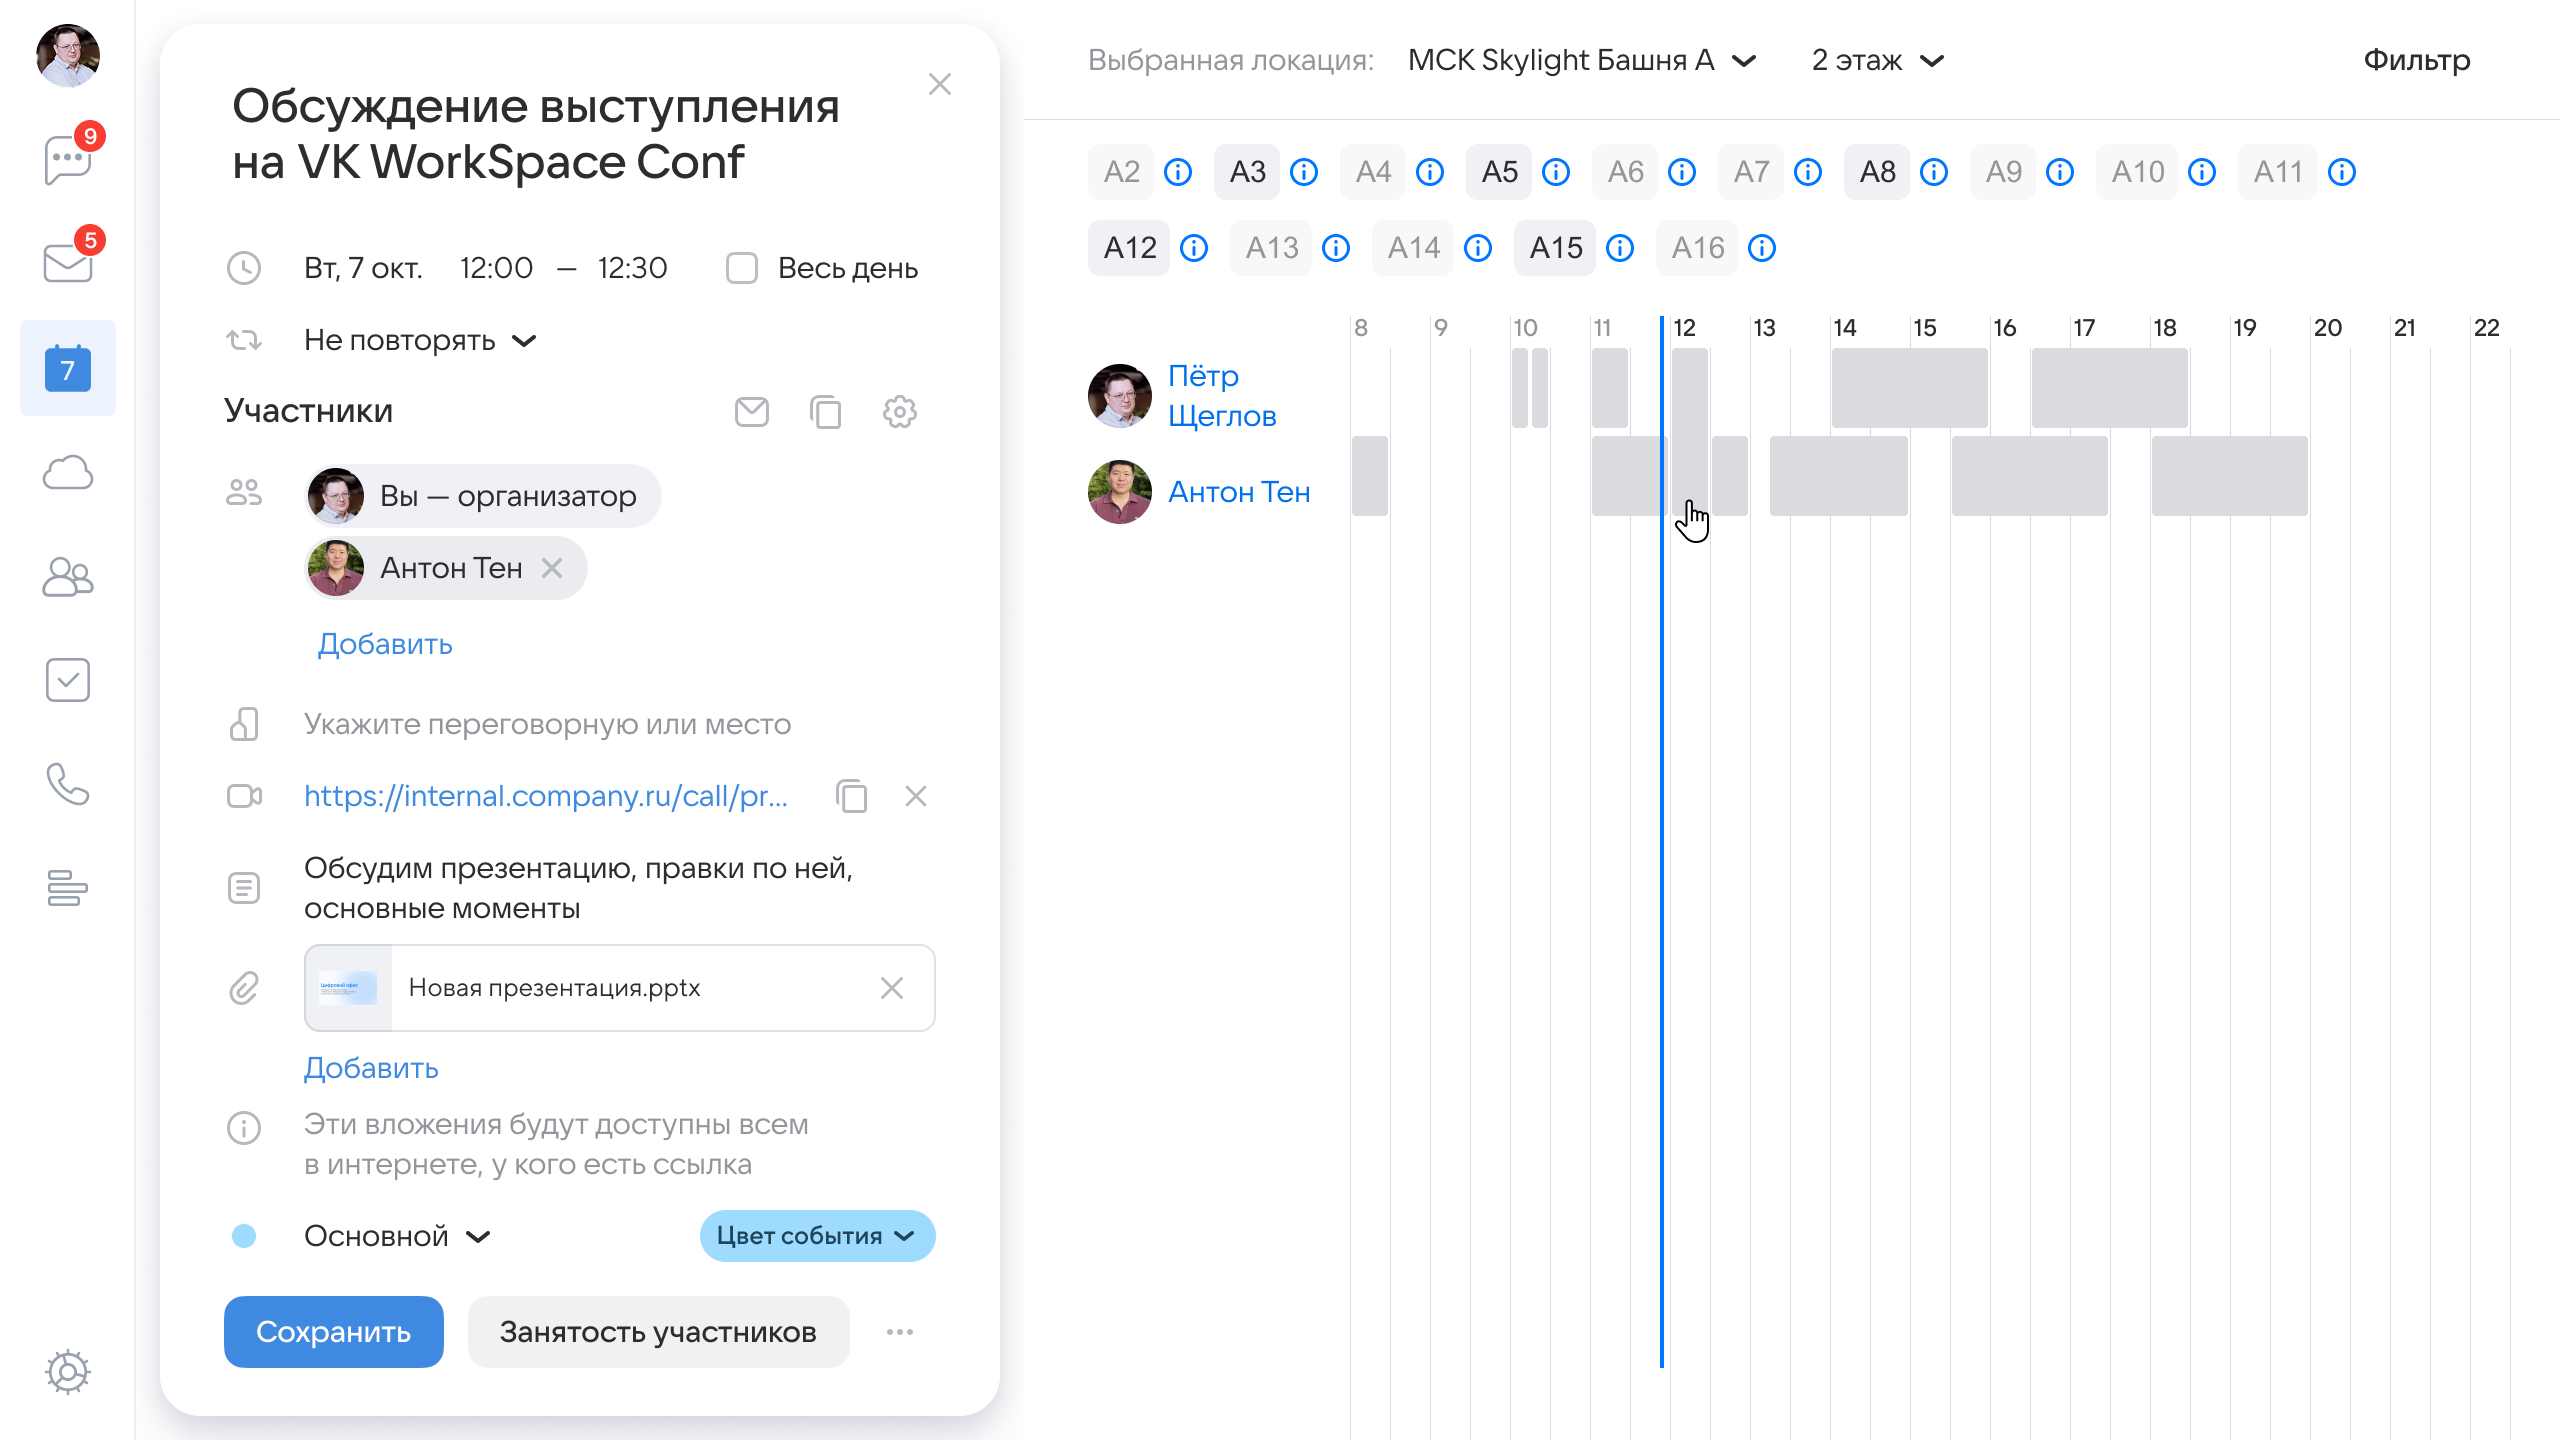Open participants settings gear icon
Image resolution: width=2560 pixels, height=1440 pixels.
tap(899, 412)
